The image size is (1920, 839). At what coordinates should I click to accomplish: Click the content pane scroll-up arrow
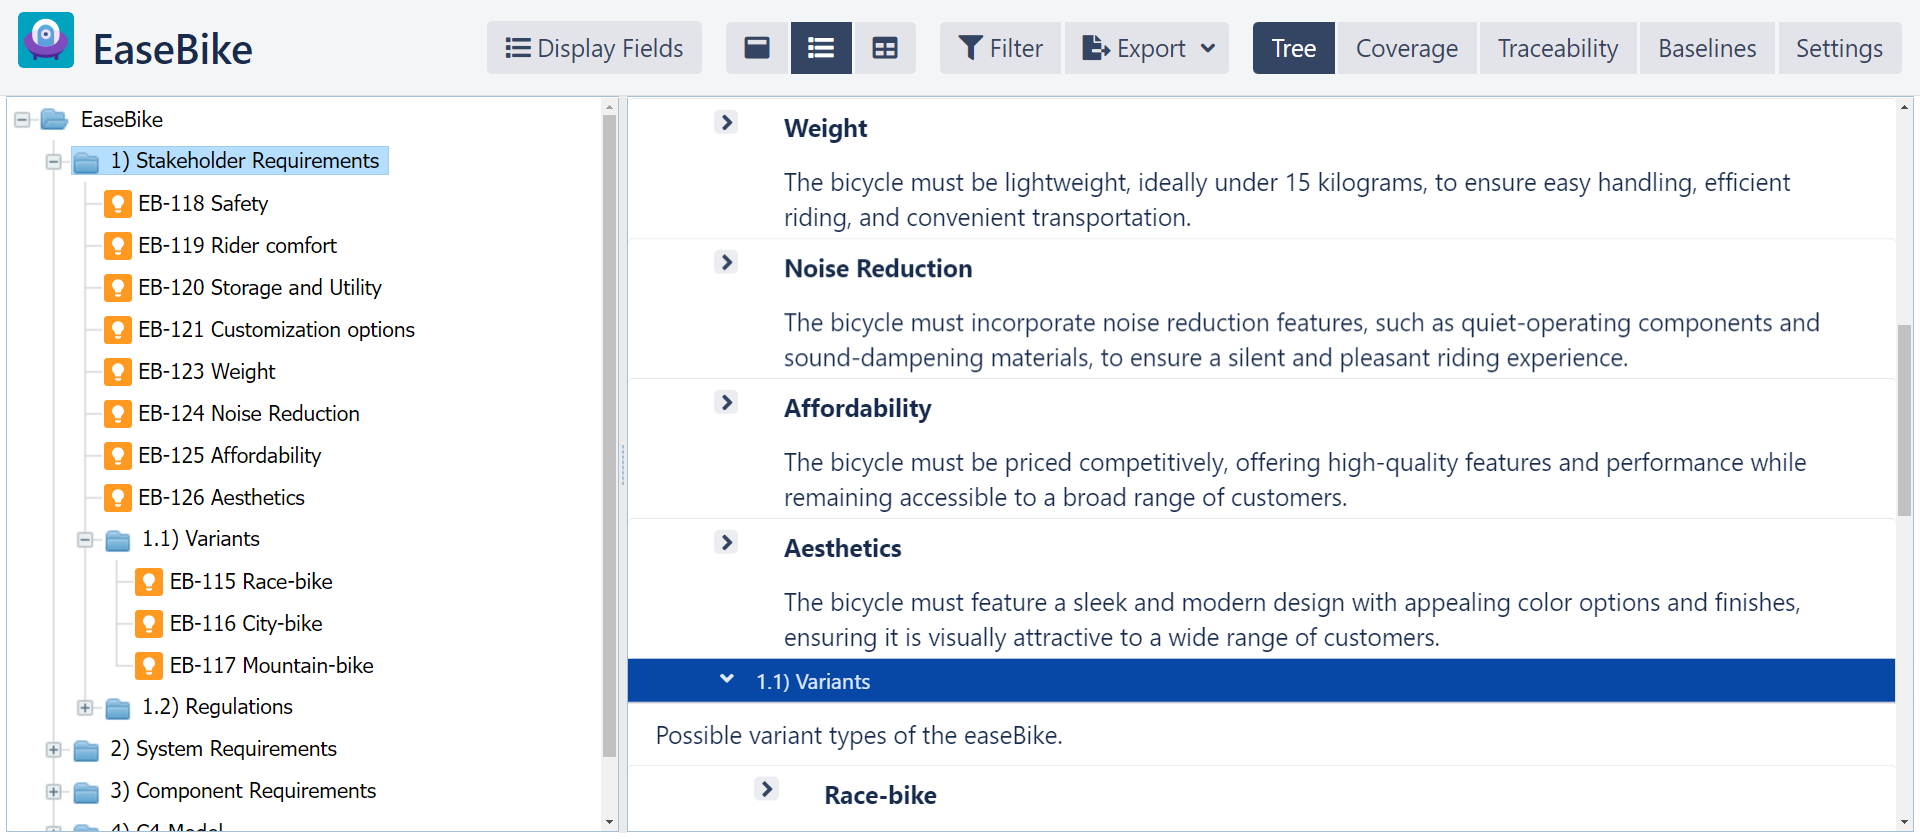[1905, 107]
